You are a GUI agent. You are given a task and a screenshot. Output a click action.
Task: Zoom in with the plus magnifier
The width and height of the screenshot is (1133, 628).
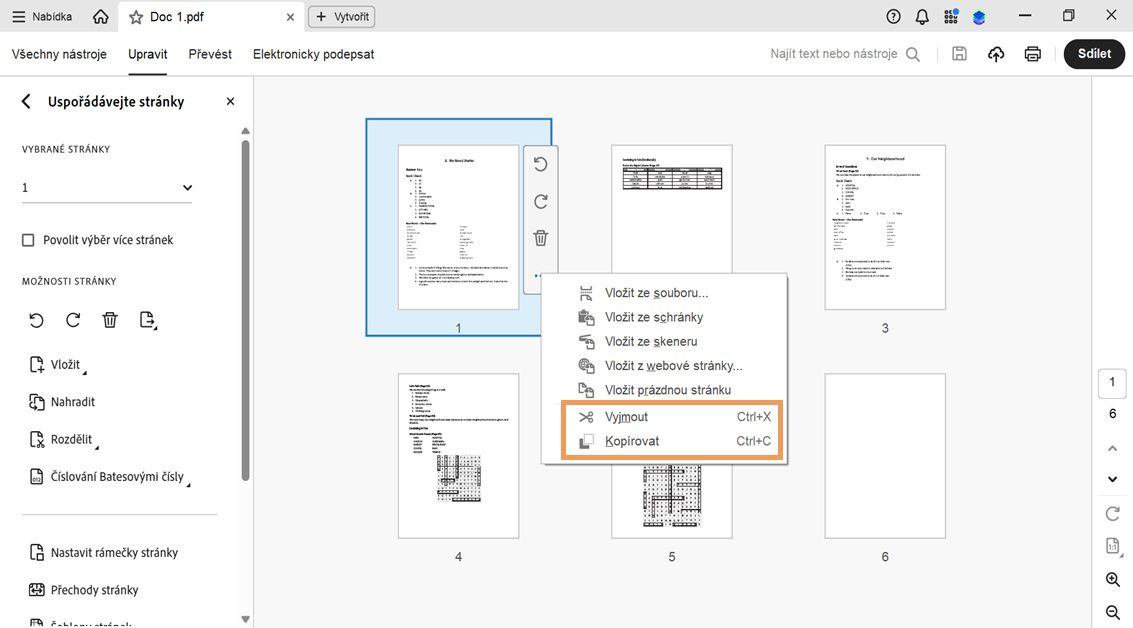coord(1113,580)
